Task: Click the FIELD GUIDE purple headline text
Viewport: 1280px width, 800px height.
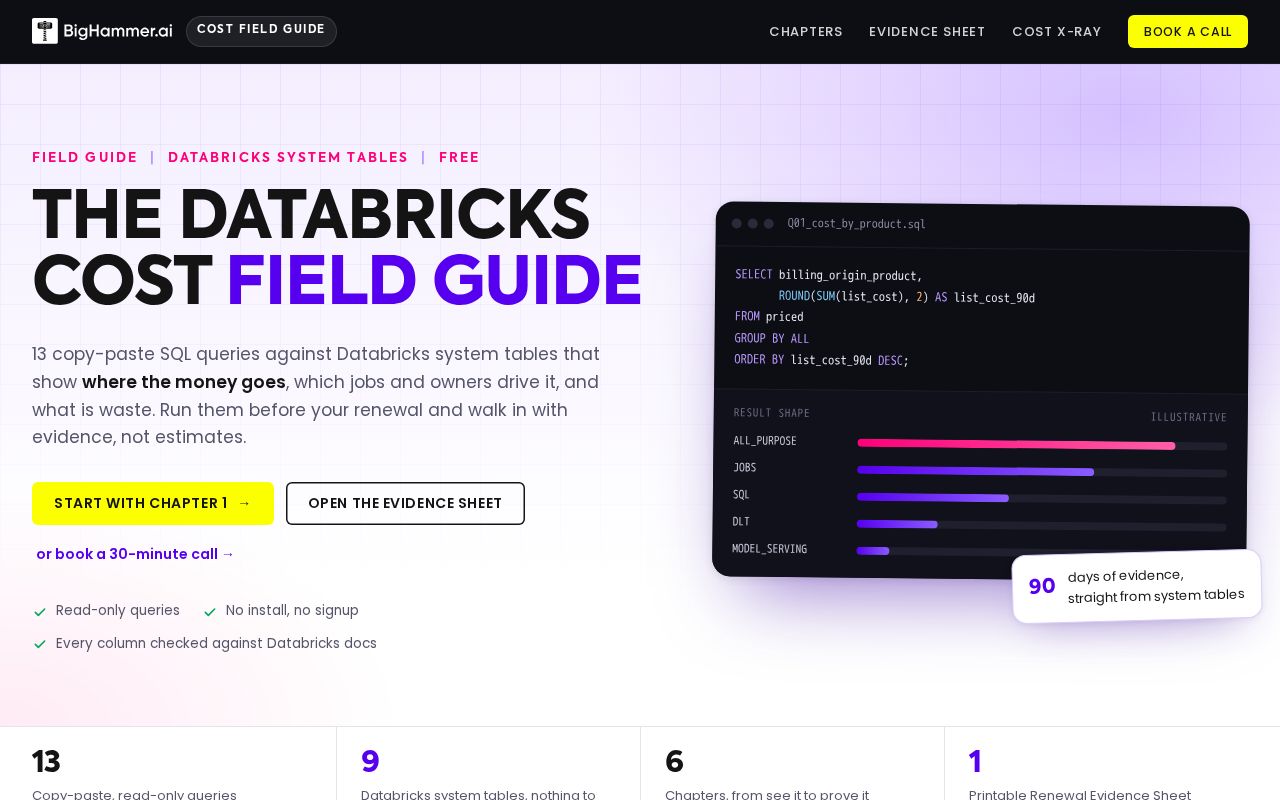Action: [x=434, y=281]
